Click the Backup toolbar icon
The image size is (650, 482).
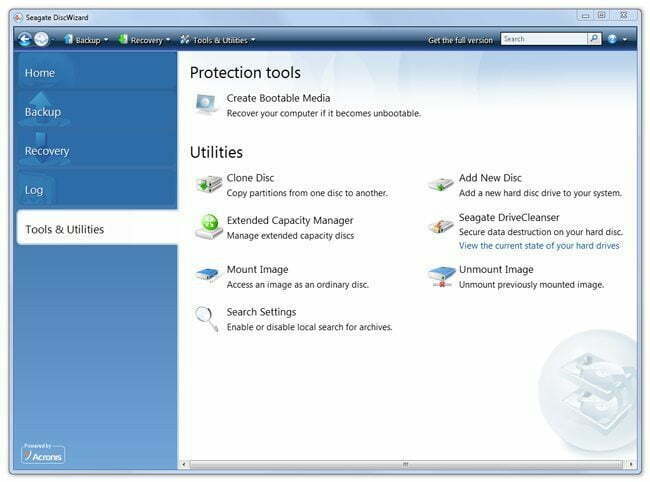[68, 39]
